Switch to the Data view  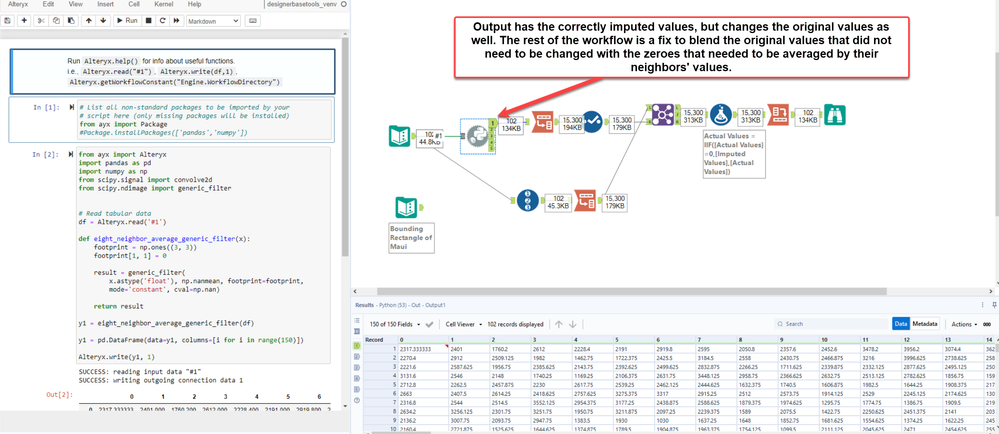click(x=900, y=324)
